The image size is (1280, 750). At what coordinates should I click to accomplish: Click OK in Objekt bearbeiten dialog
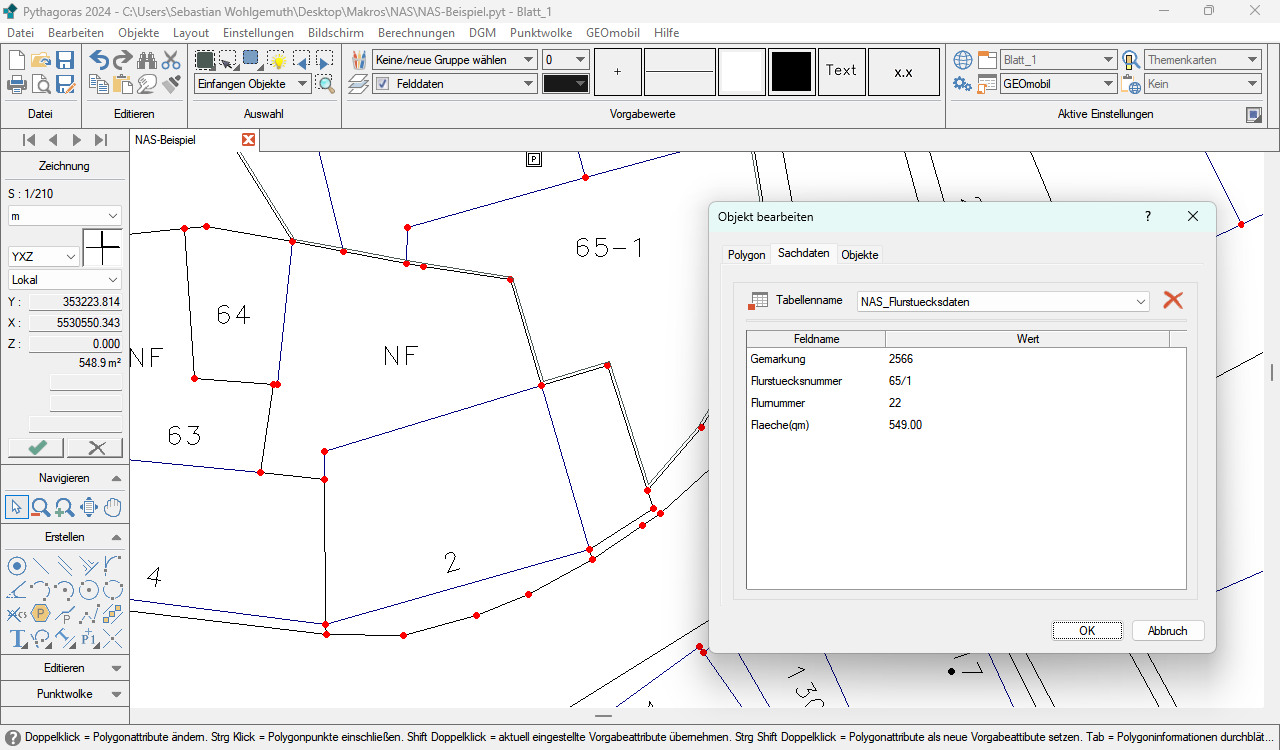coord(1087,631)
